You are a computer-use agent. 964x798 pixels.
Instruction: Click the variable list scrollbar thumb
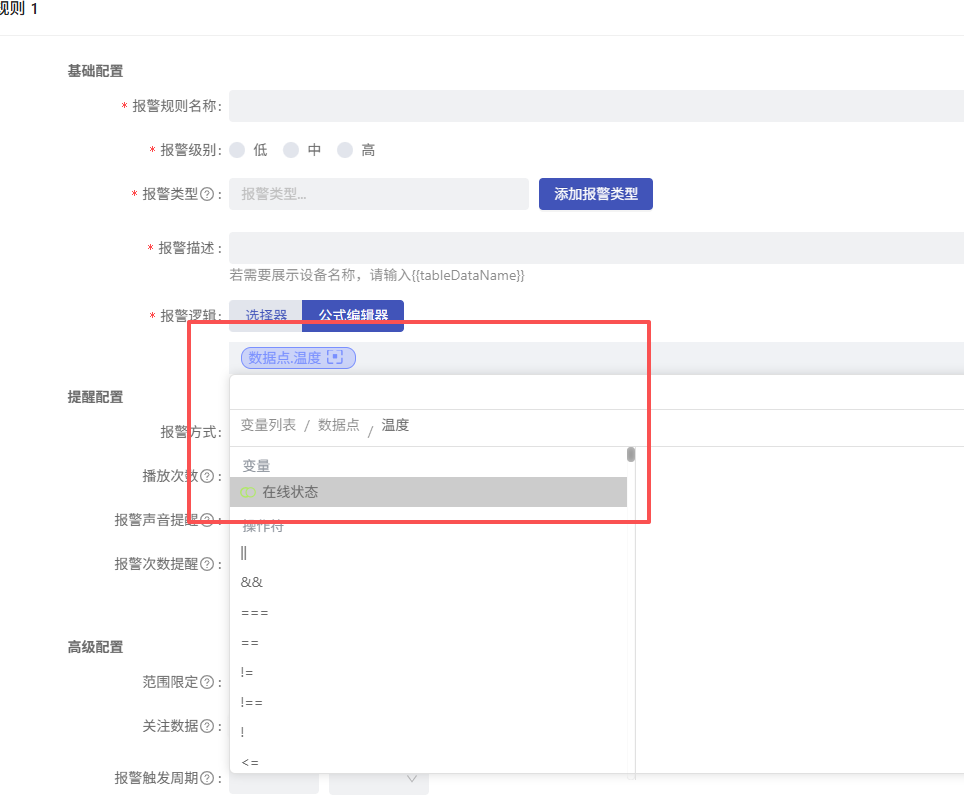click(x=631, y=454)
